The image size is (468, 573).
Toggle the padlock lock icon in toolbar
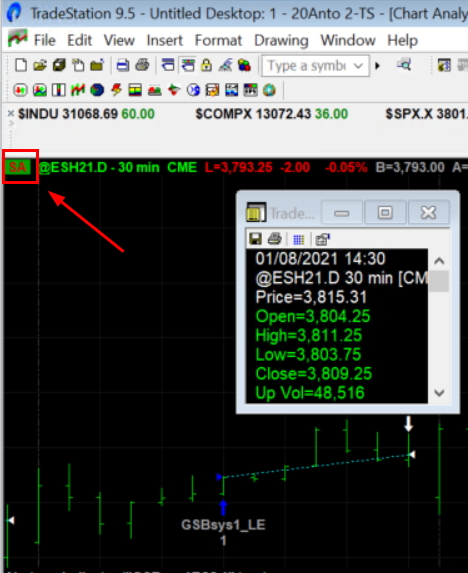tap(207, 66)
